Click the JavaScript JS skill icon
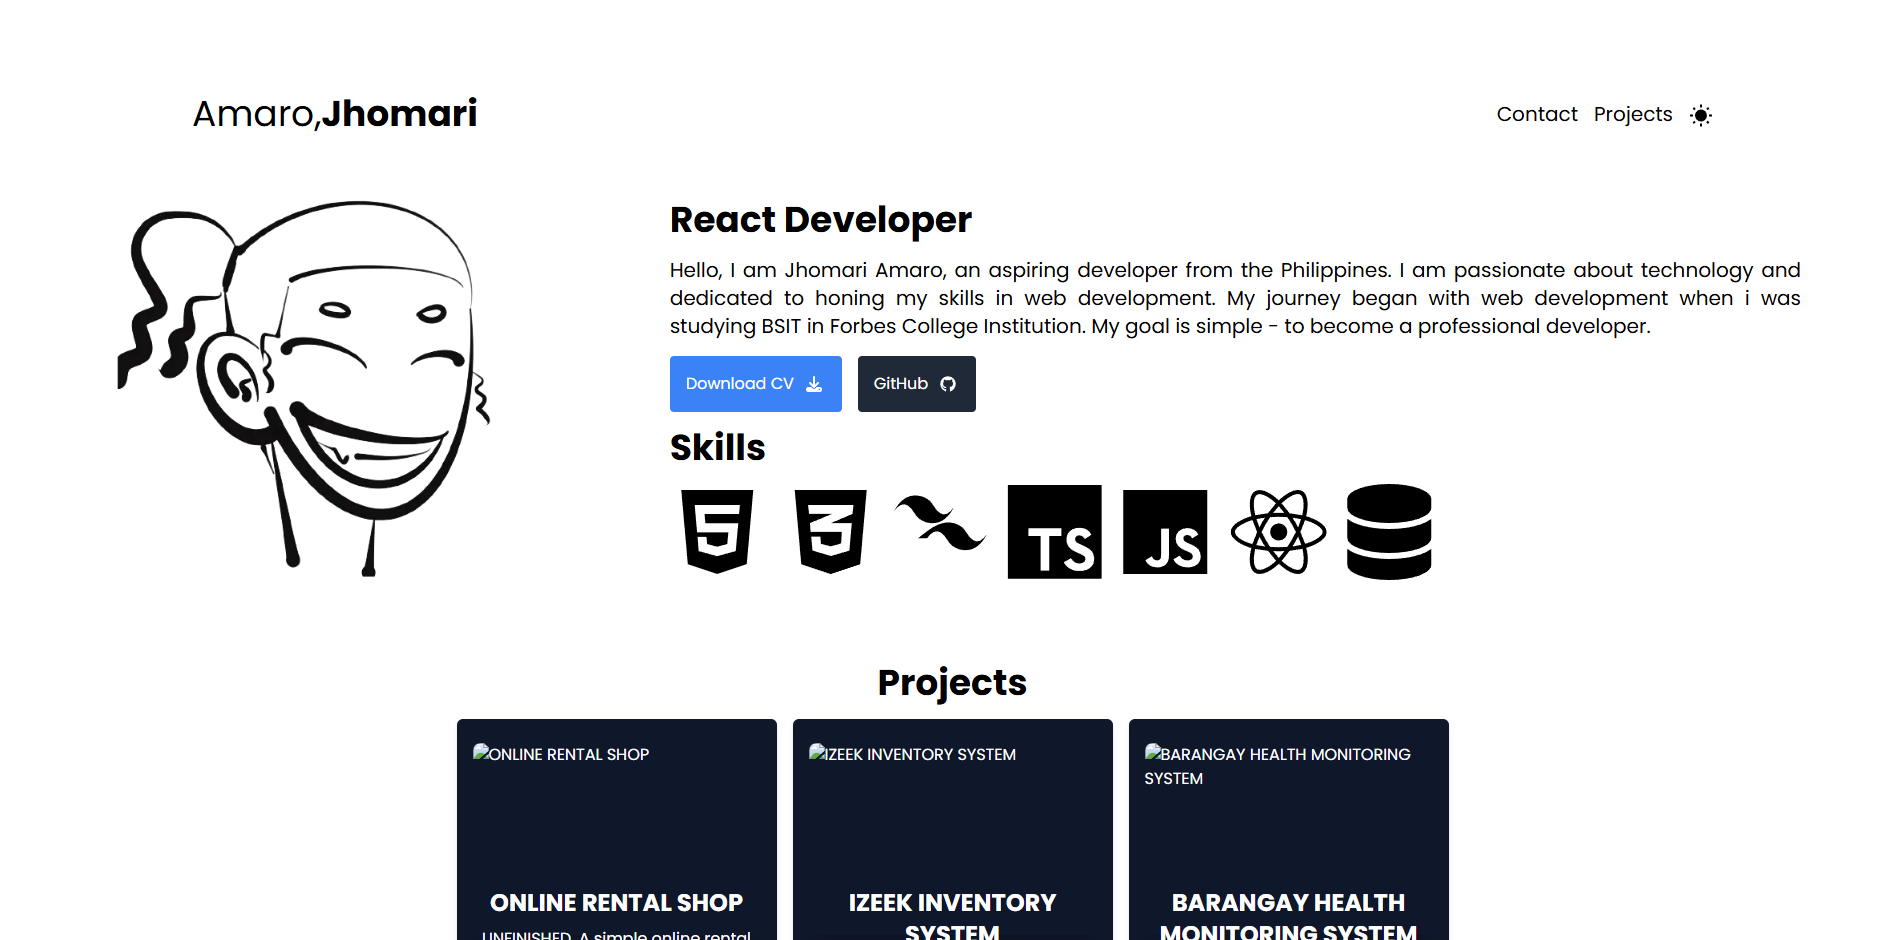This screenshot has width=1903, height=940. tap(1165, 532)
